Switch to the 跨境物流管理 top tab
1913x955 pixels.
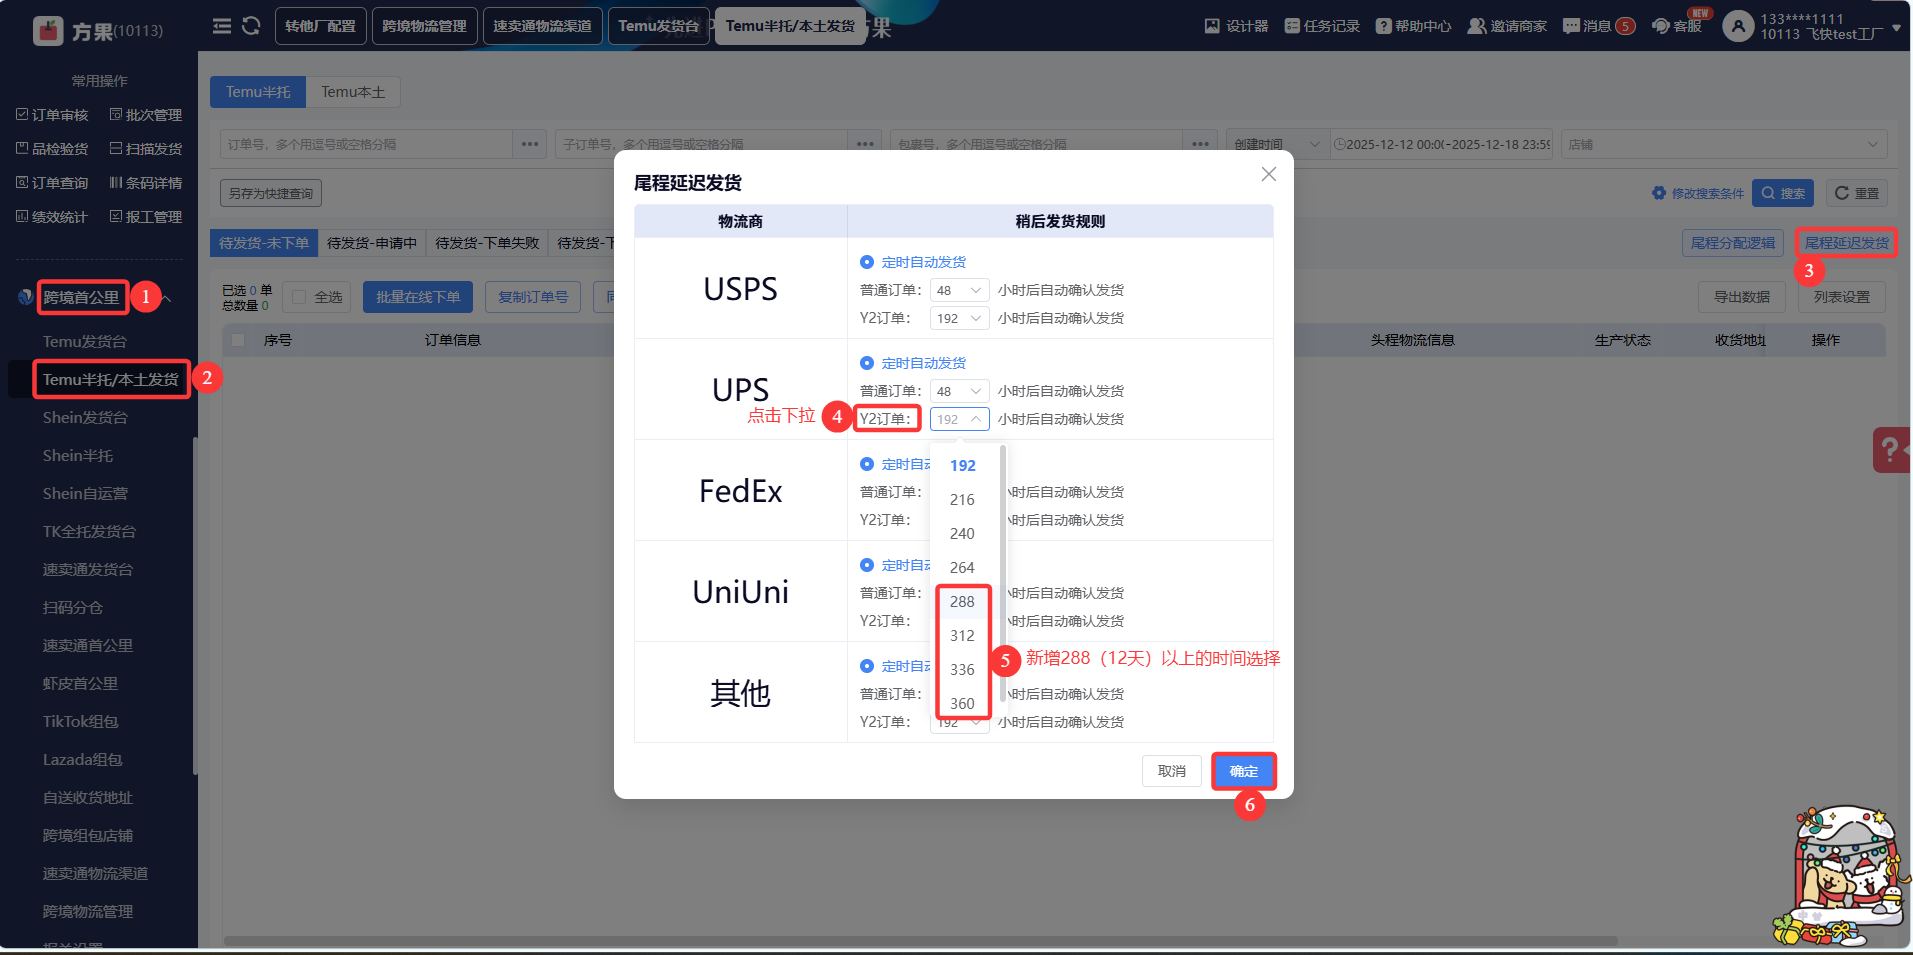(424, 26)
